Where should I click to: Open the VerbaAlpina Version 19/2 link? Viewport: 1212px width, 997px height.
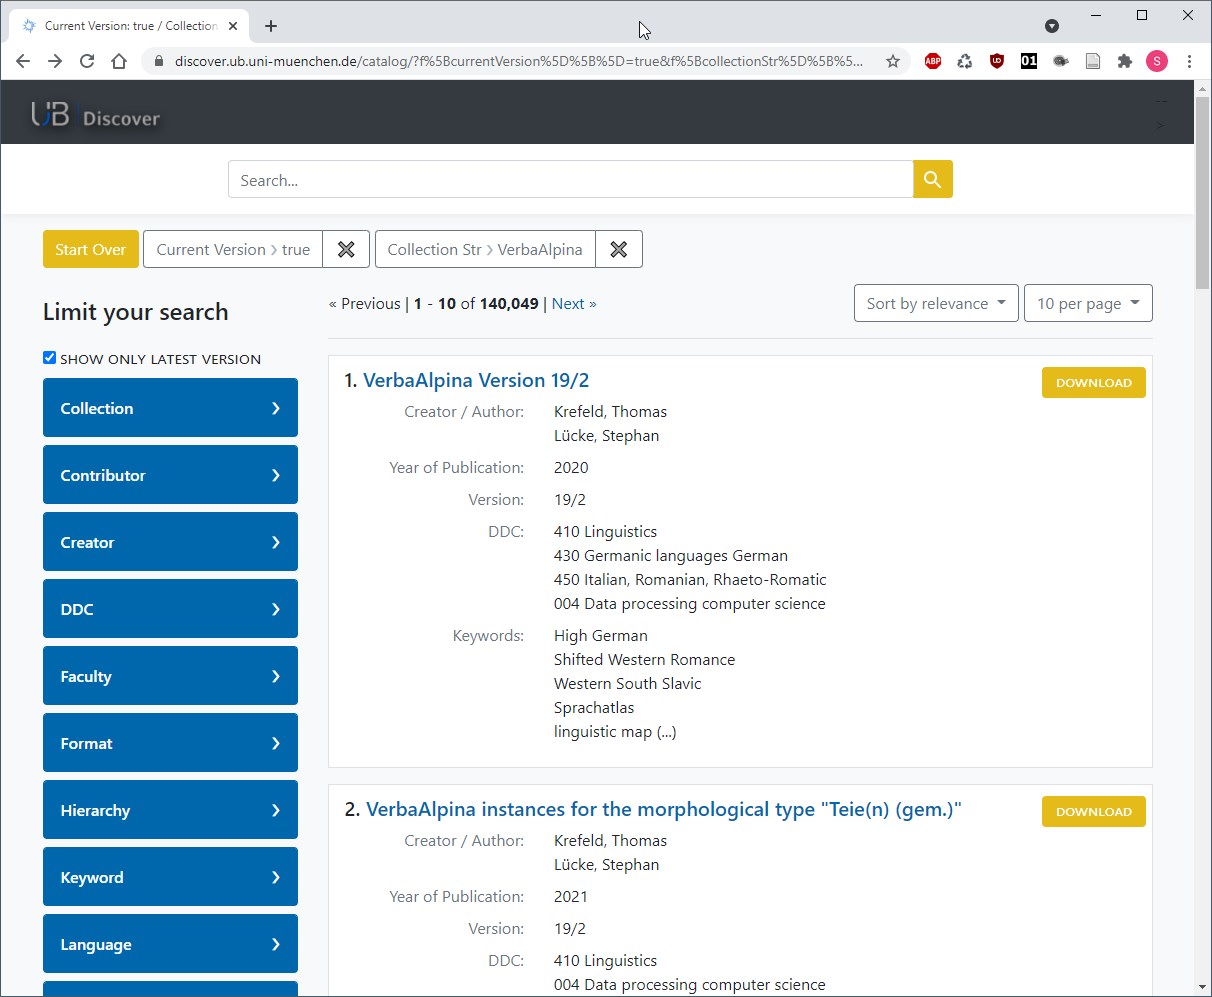tap(476, 380)
